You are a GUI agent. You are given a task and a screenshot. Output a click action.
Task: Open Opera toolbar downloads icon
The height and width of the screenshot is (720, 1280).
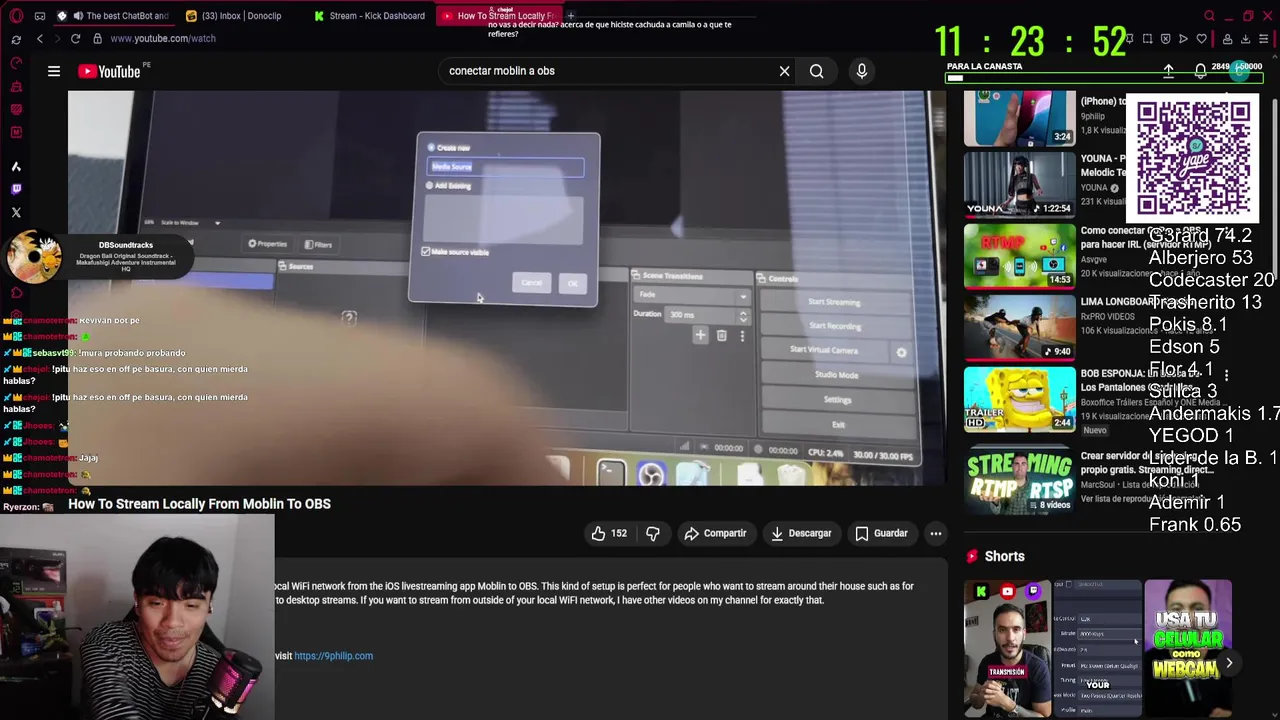coord(1246,39)
